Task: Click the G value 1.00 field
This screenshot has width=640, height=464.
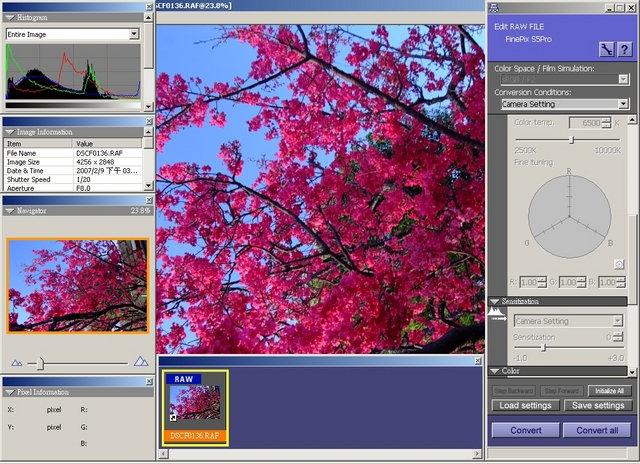Action: 568,282
